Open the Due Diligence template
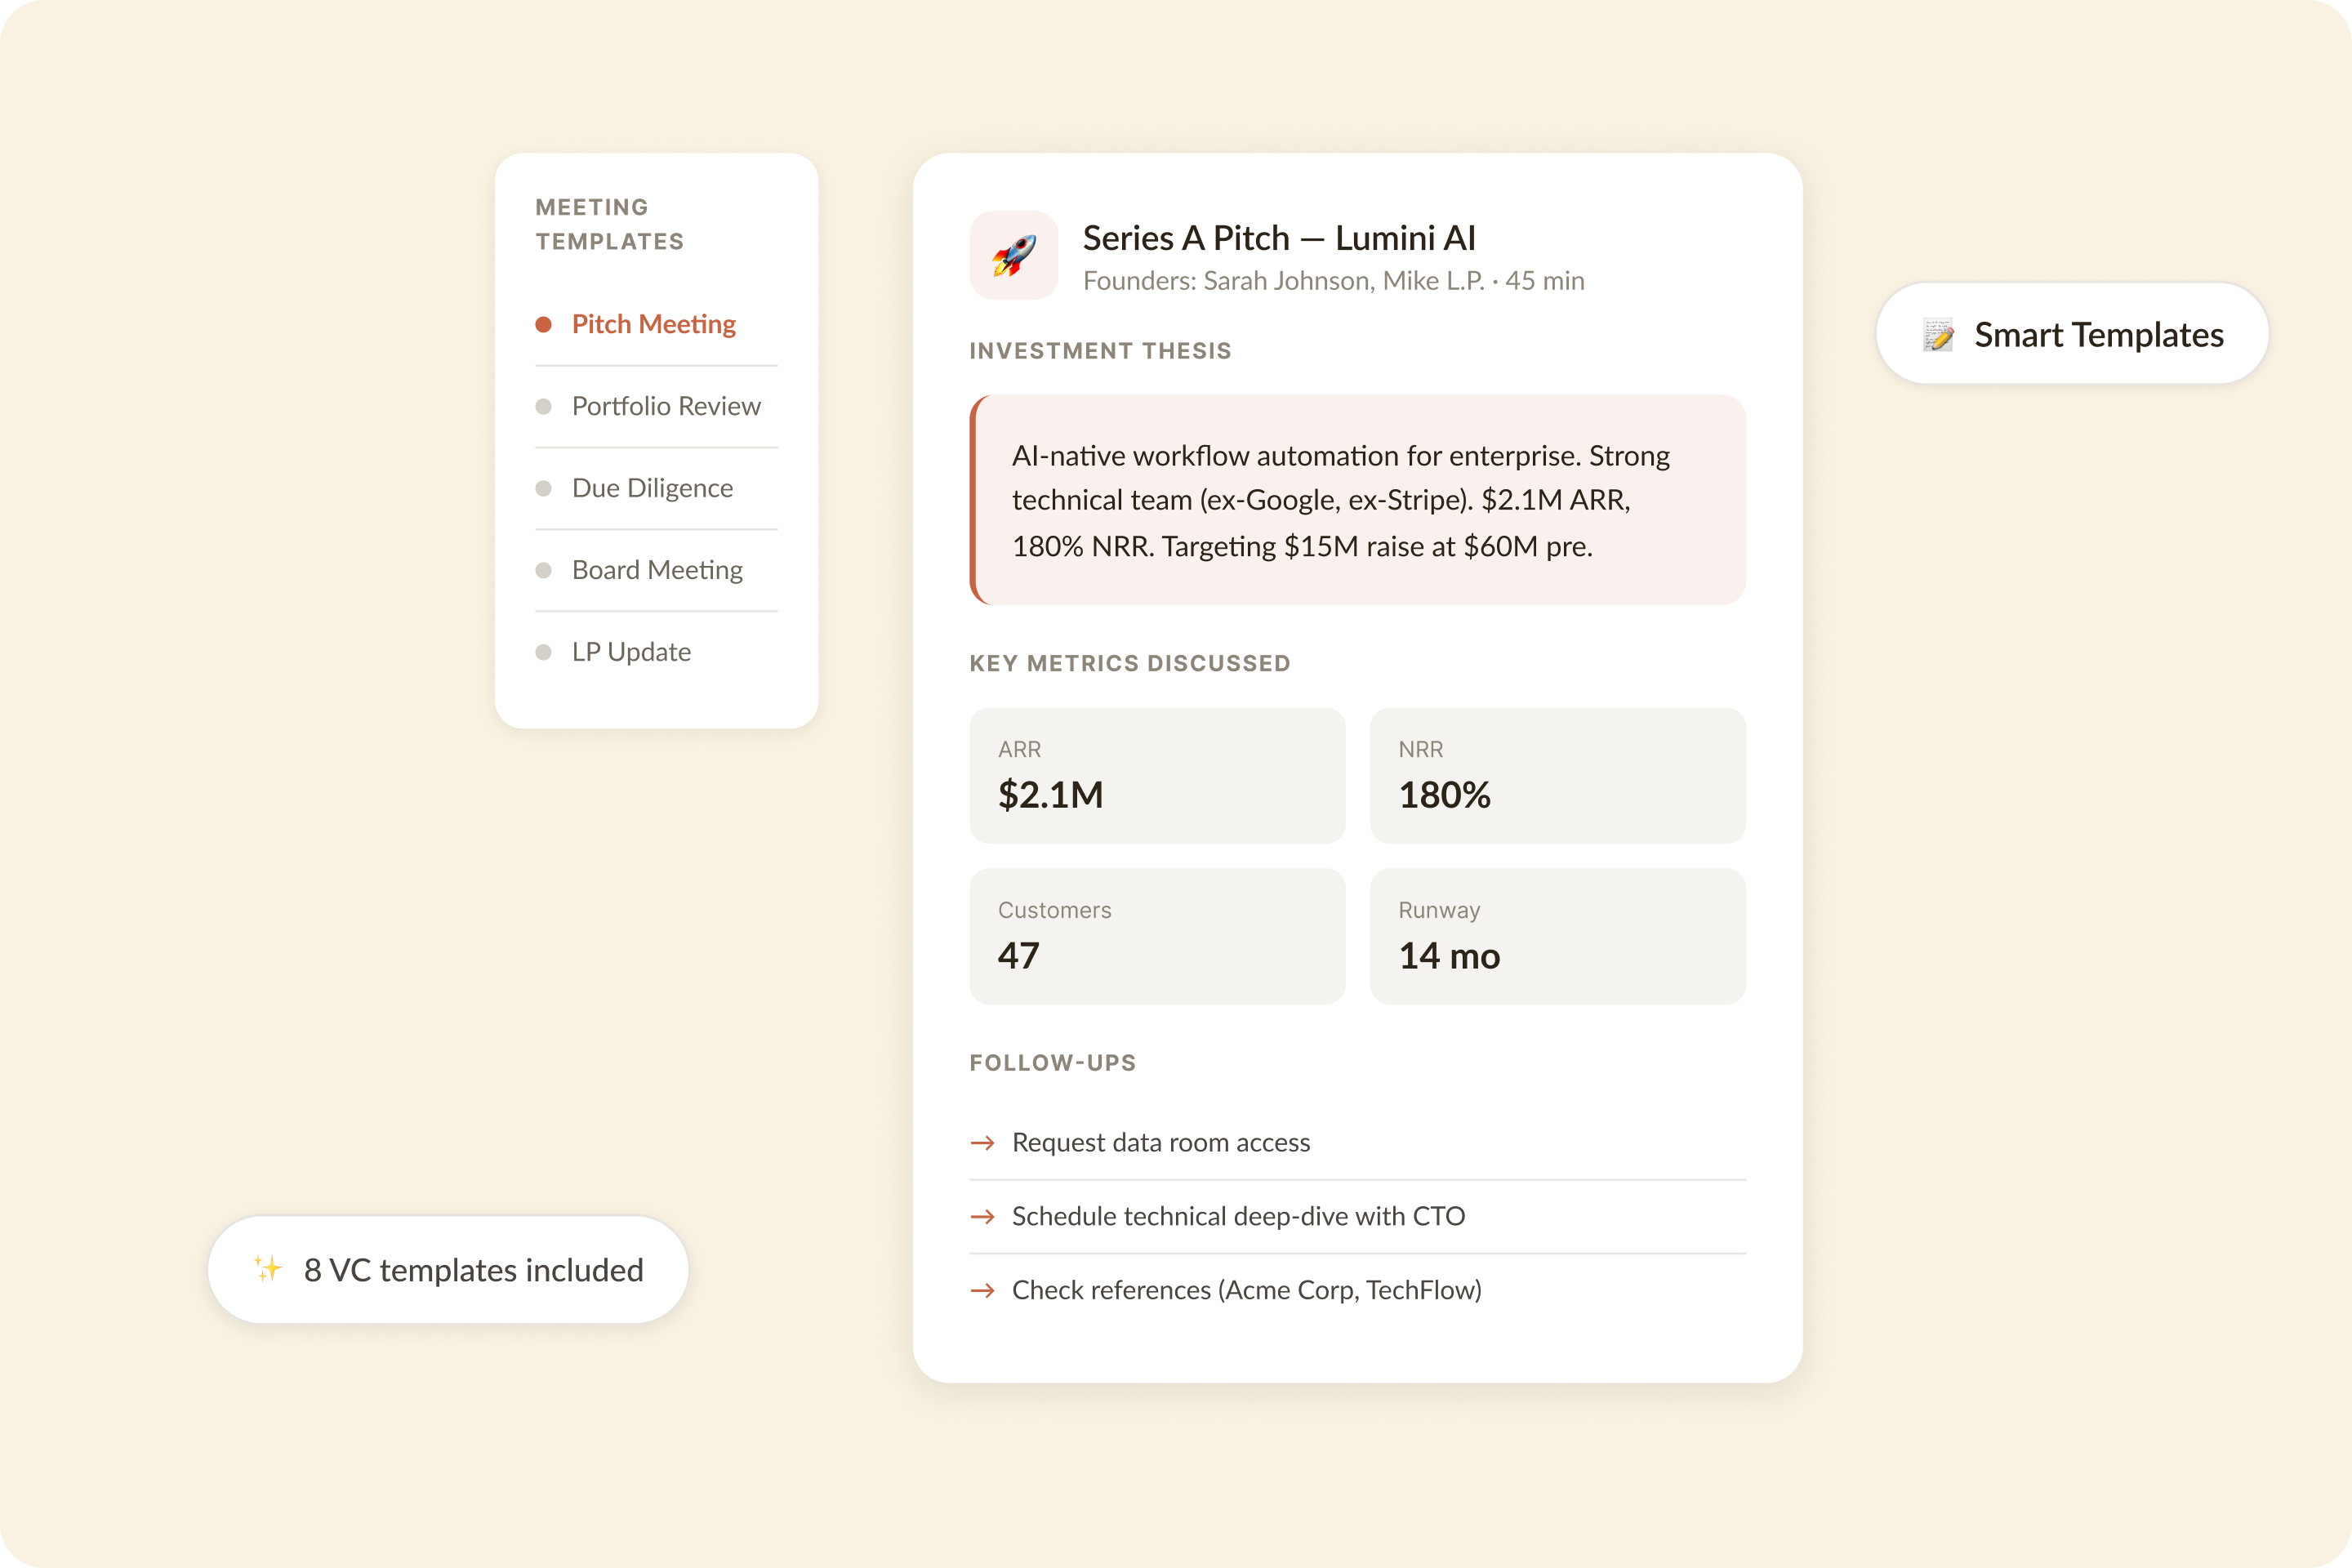This screenshot has height=1568, width=2352. [x=652, y=488]
